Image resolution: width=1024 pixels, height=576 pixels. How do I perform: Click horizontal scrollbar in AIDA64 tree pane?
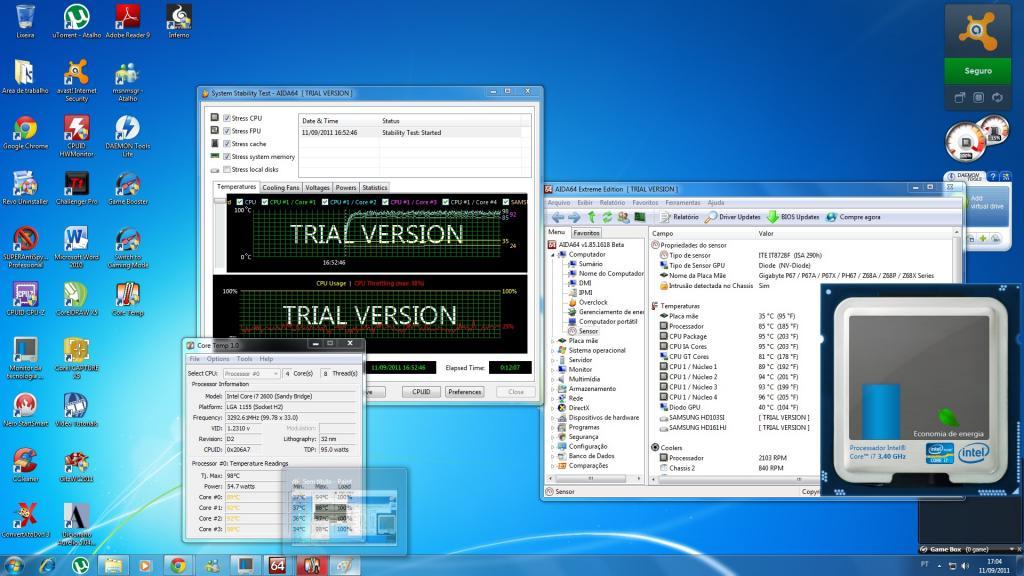(x=592, y=479)
